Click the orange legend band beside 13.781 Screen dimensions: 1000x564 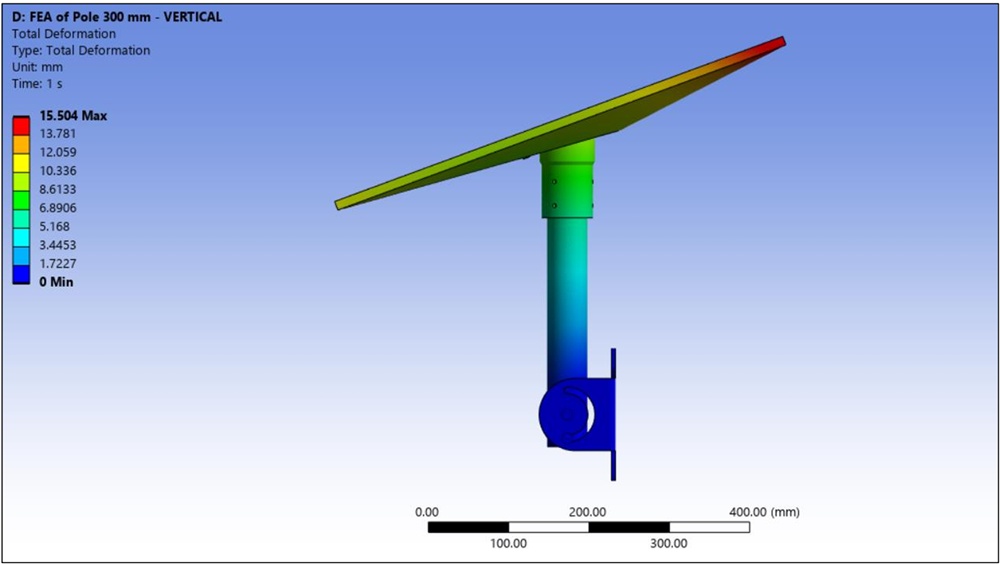click(x=22, y=144)
